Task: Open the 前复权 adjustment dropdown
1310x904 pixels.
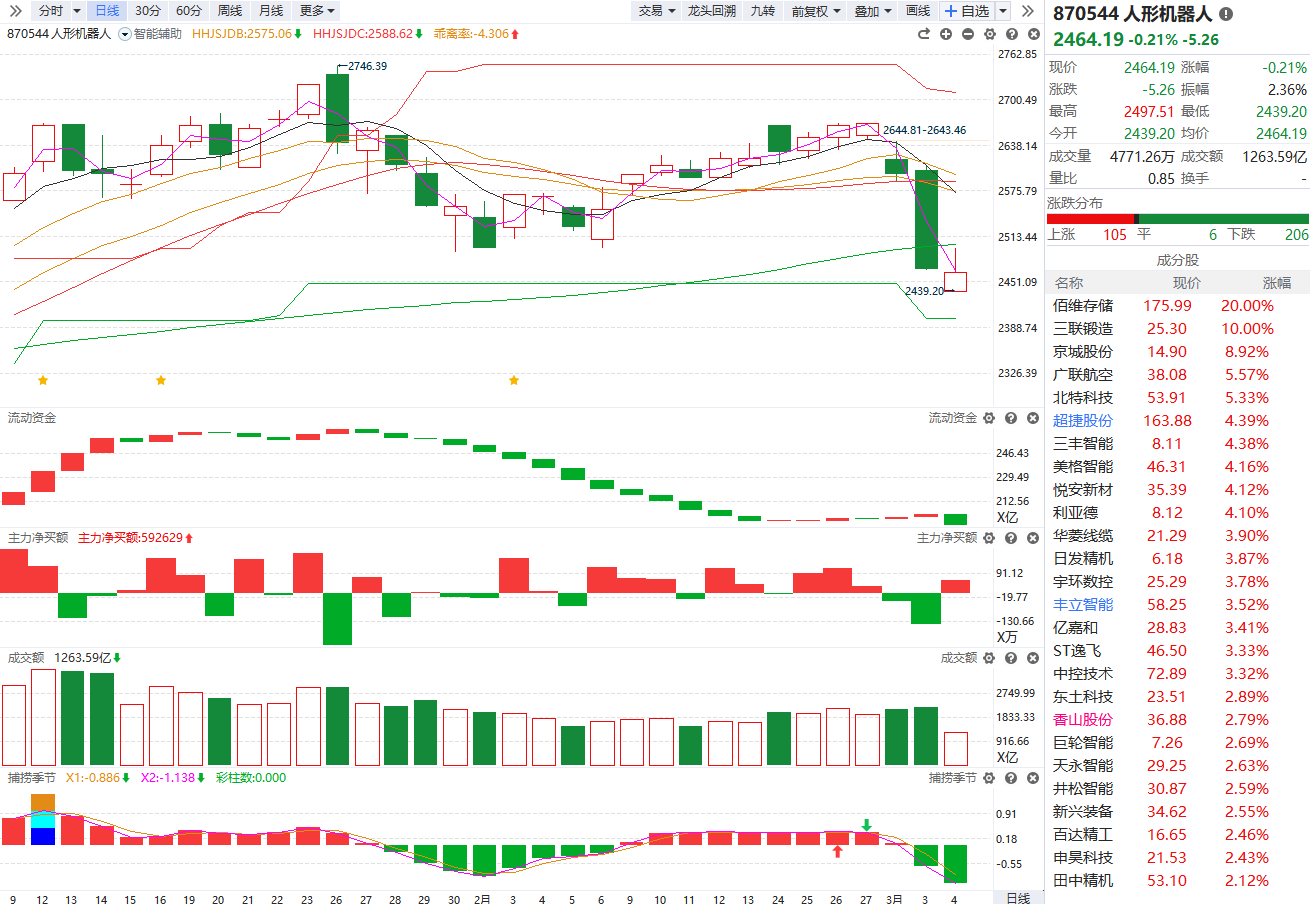Action: pos(814,11)
